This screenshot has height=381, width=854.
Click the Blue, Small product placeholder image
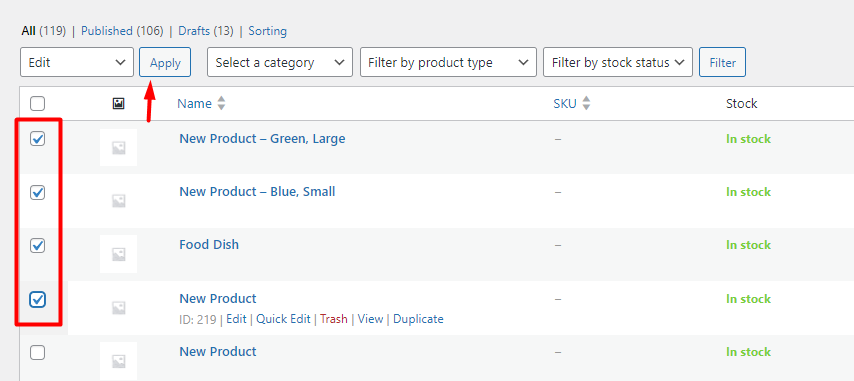point(118,201)
